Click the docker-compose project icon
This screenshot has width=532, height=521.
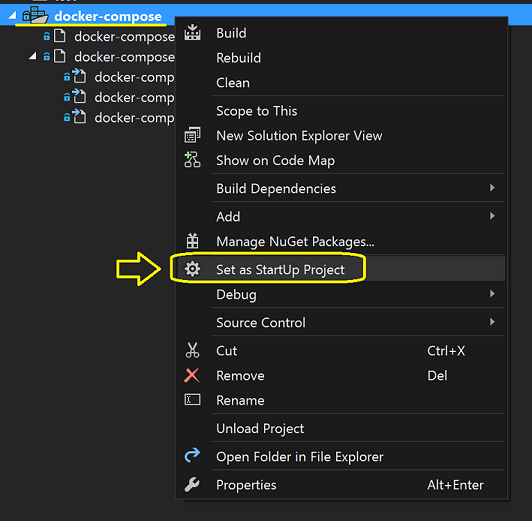click(x=35, y=15)
